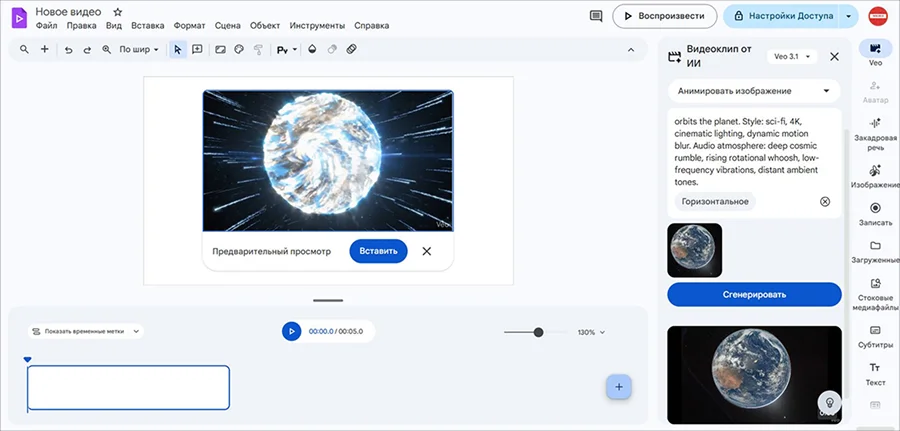The image size is (900, 431).
Task: Remove the Горизонтальное option with x icon
Action: [825, 201]
